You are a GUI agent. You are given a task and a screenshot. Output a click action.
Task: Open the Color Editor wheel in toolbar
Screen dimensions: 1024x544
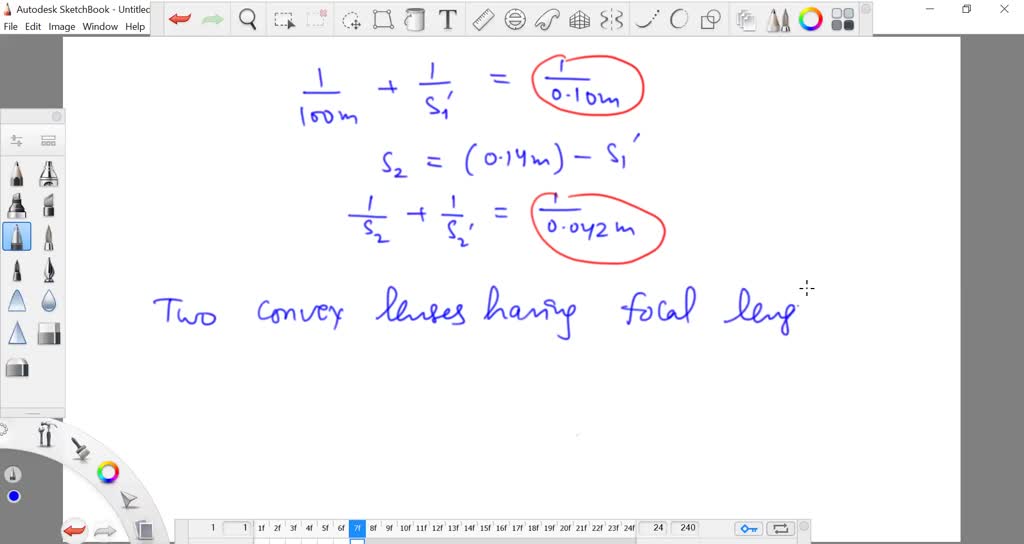pyautogui.click(x=810, y=20)
